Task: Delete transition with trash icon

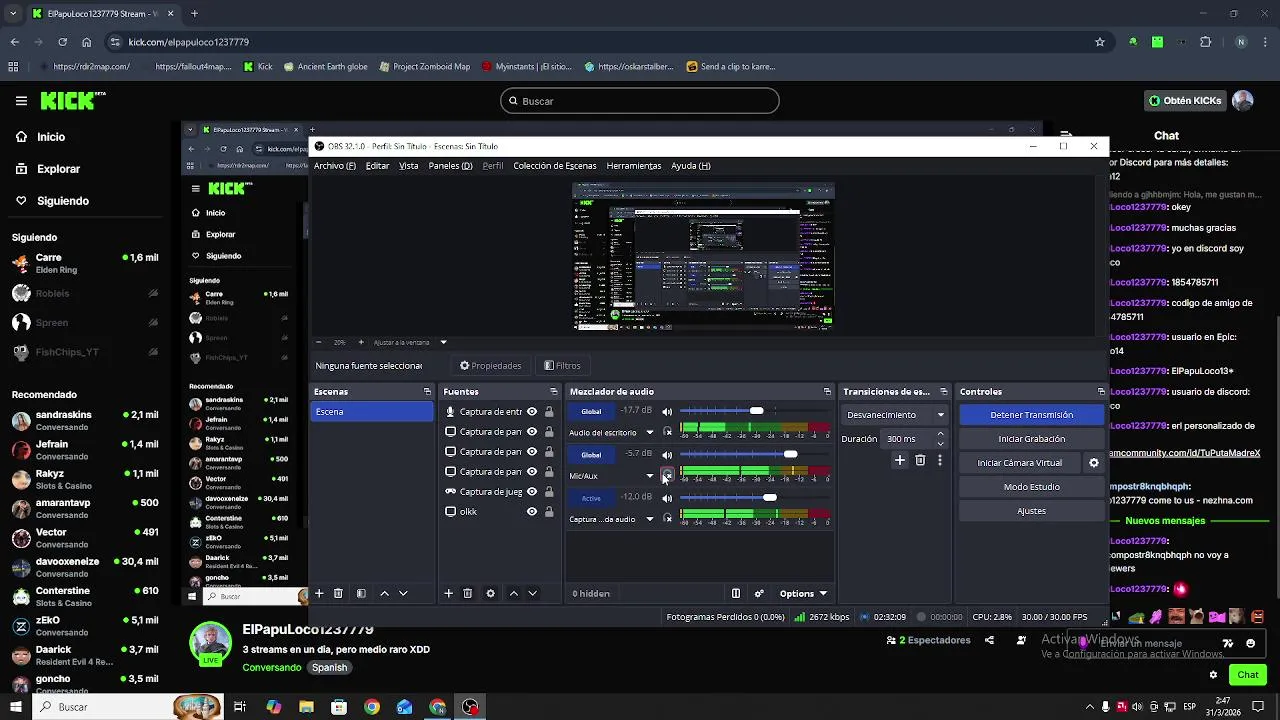Action: click(920, 460)
